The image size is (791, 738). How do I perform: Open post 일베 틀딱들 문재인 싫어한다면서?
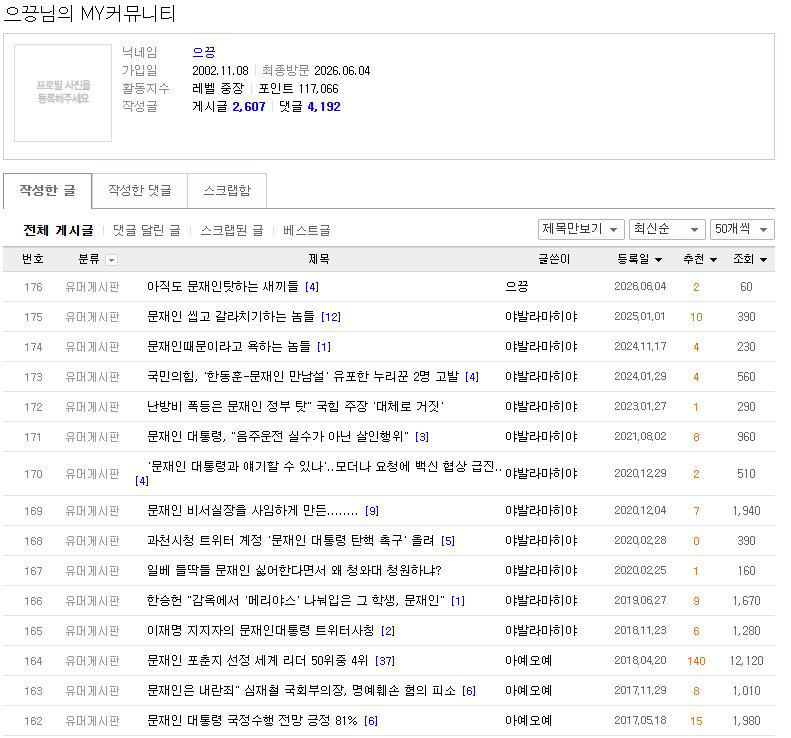click(x=294, y=571)
